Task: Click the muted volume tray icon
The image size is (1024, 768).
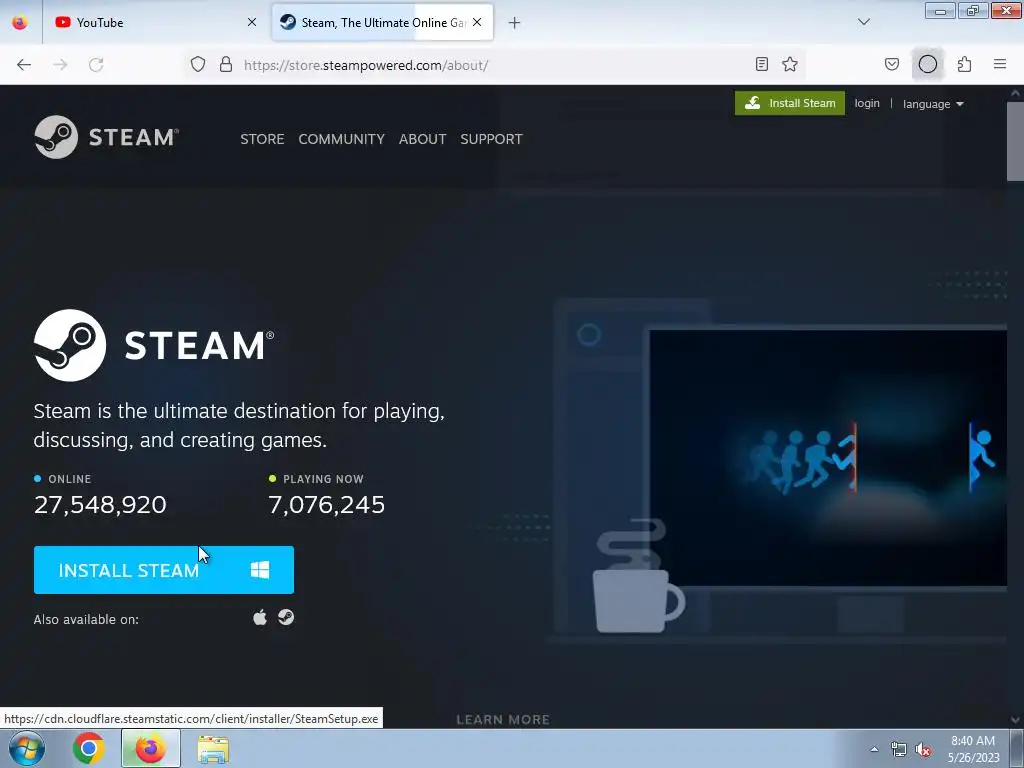Action: pos(923,750)
